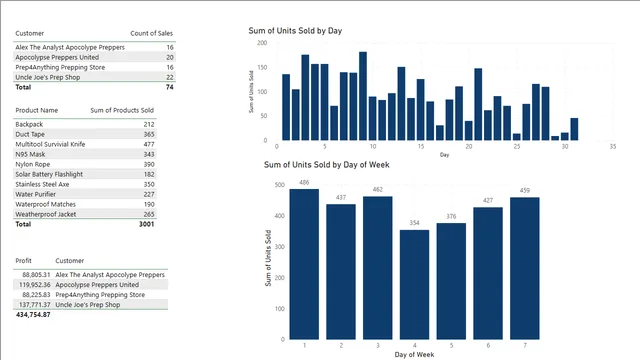This screenshot has height=360, width=640.
Task: Select the Day of Week 2 bar labeled 437
Action: click(x=341, y=272)
